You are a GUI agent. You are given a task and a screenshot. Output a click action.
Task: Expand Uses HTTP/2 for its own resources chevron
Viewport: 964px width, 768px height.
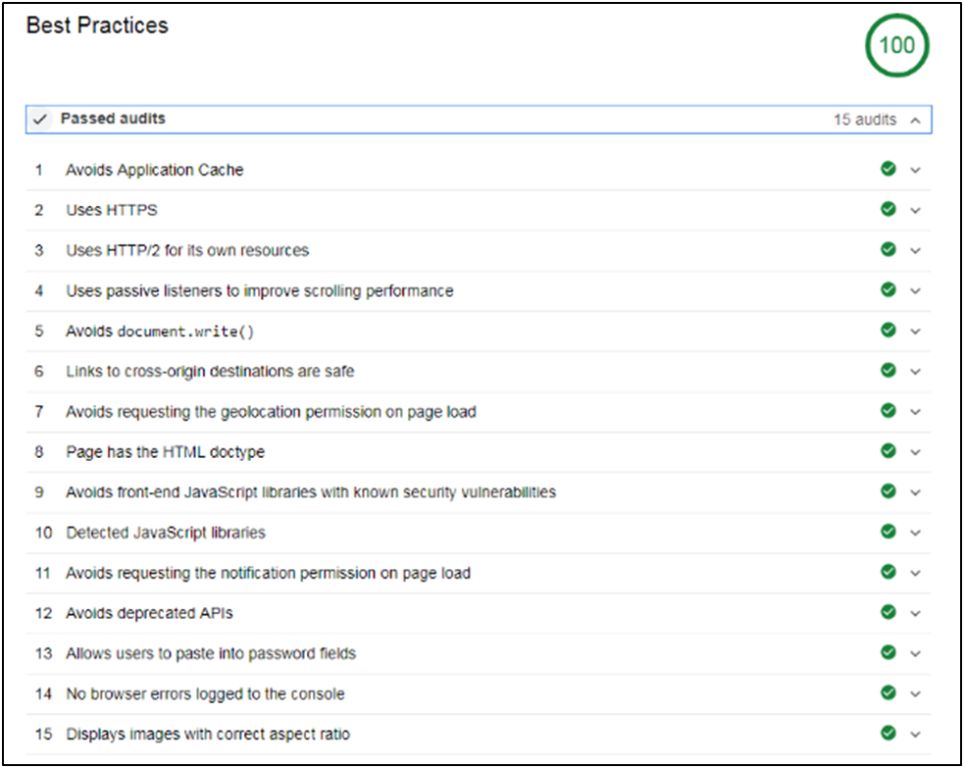915,251
